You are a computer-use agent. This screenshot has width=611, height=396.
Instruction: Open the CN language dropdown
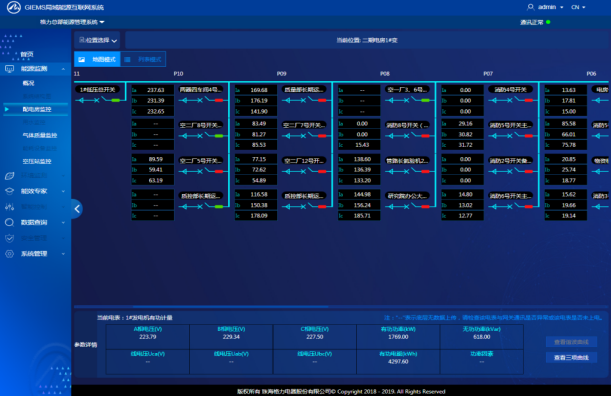pos(578,7)
